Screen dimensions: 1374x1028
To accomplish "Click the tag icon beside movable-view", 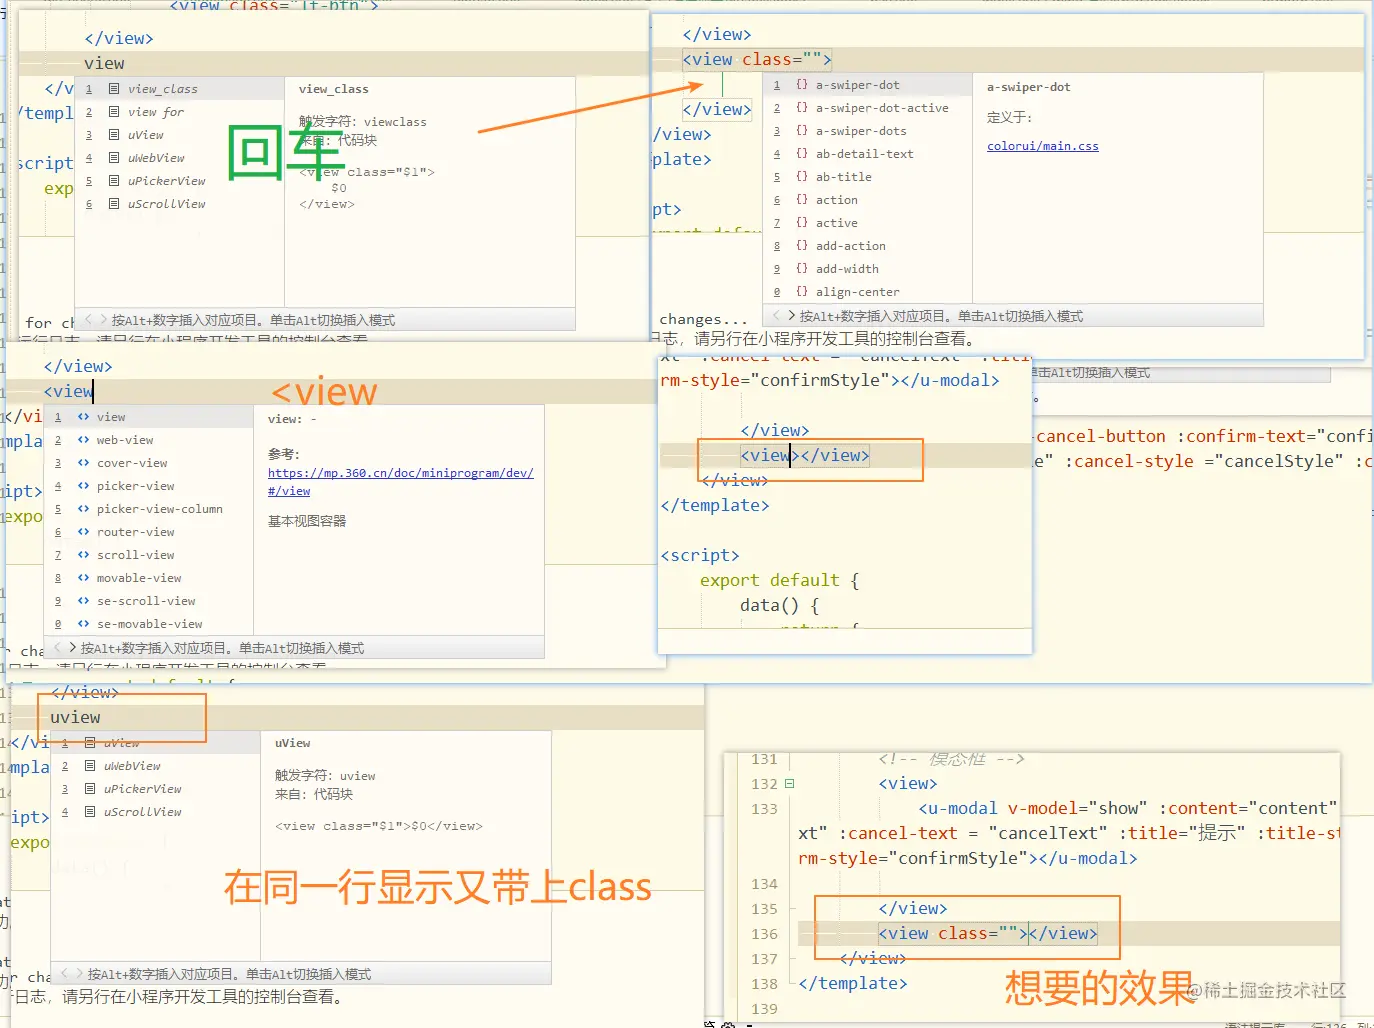I will [84, 578].
